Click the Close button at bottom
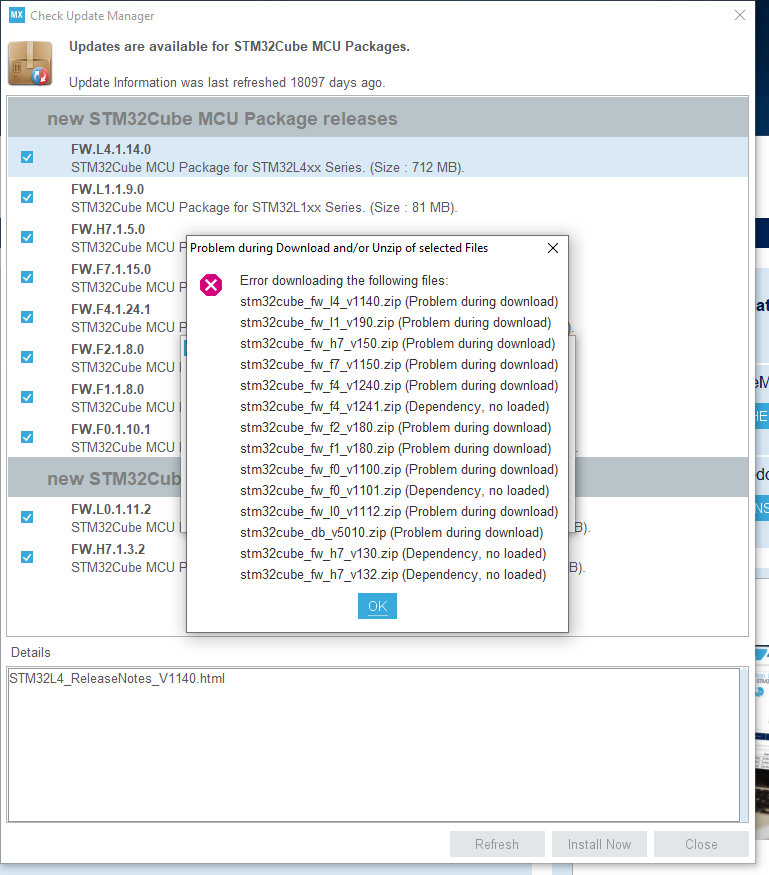Screen dimensions: 769x875 701,844
